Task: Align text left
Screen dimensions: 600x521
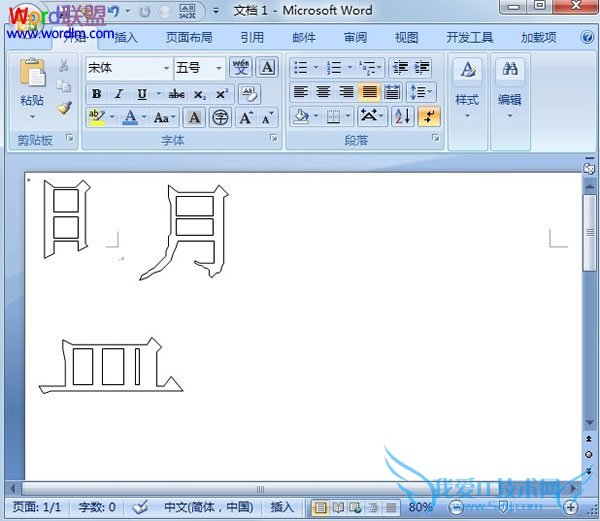Action: click(301, 92)
